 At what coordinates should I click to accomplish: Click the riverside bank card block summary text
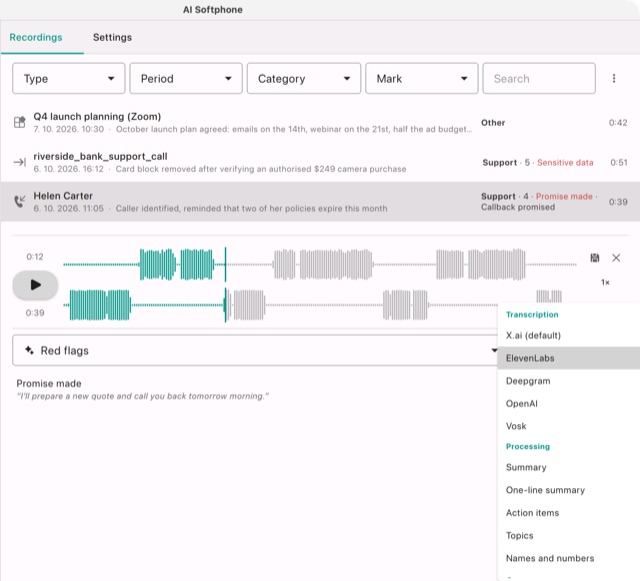pos(261,169)
